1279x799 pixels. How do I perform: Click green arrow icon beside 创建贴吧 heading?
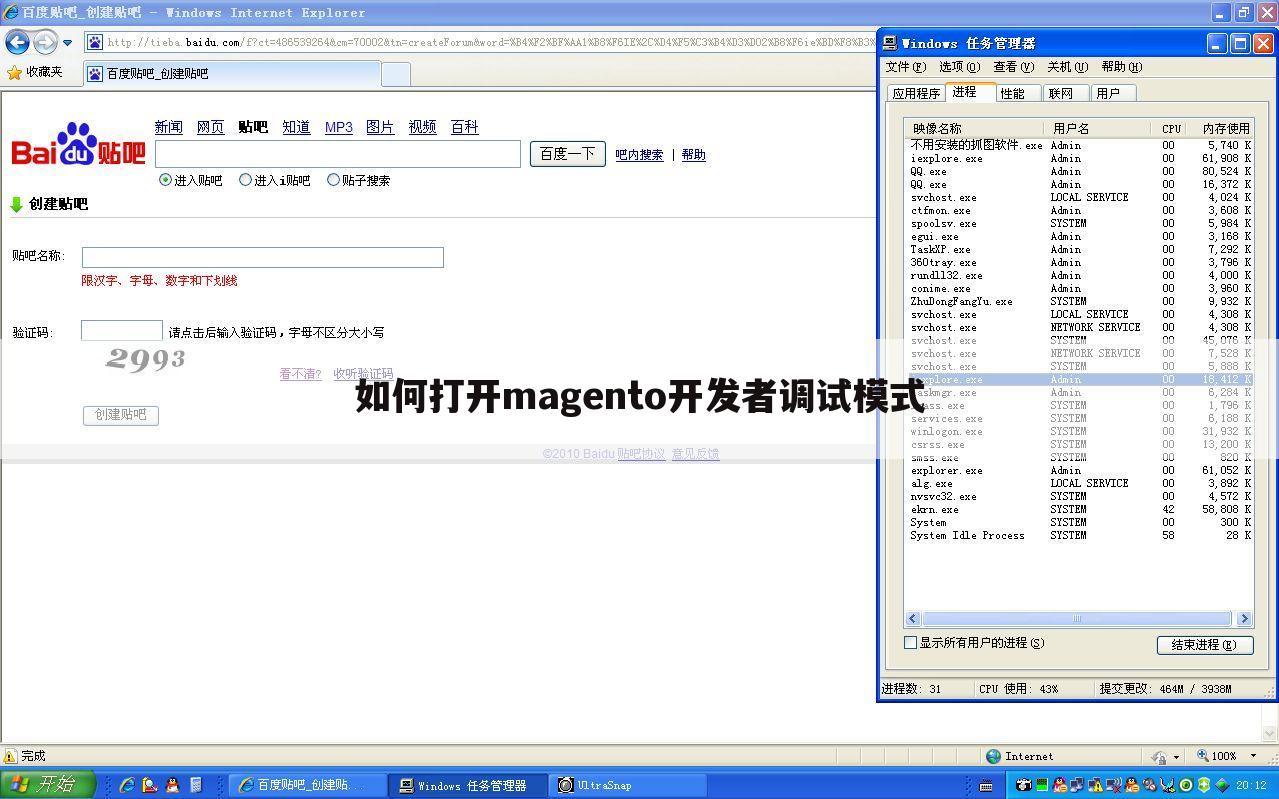tap(16, 204)
